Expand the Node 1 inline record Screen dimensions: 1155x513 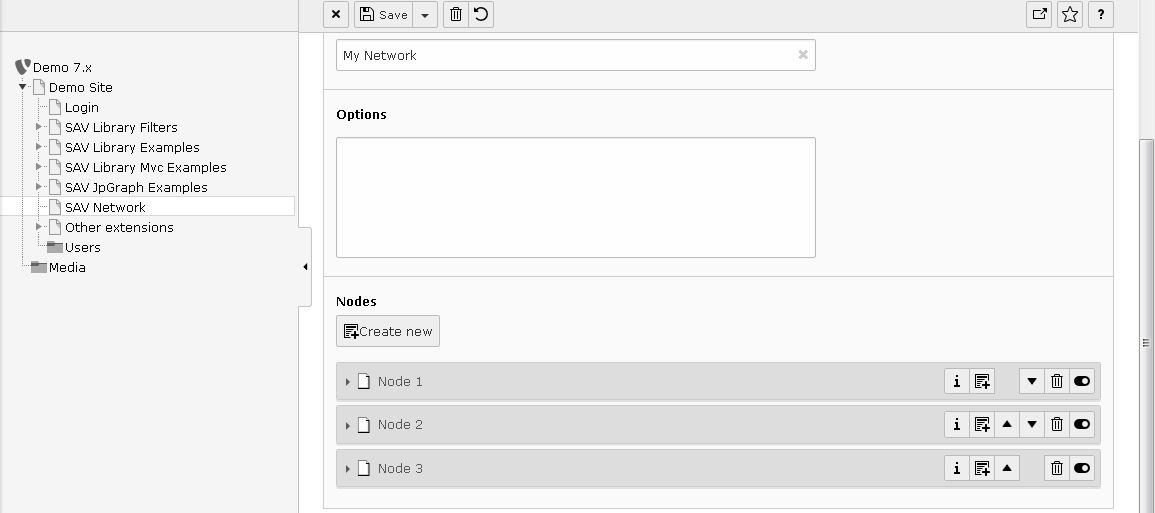pos(348,382)
